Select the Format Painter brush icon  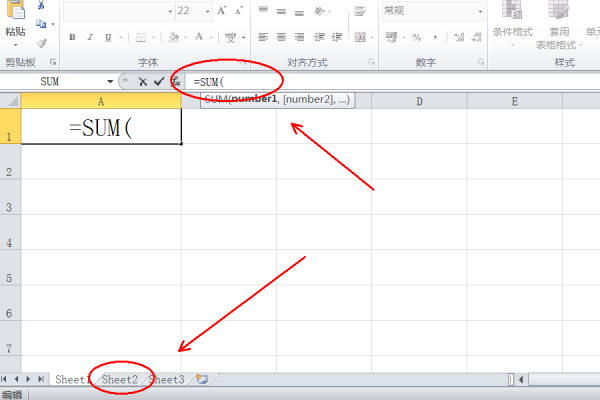coord(41,43)
